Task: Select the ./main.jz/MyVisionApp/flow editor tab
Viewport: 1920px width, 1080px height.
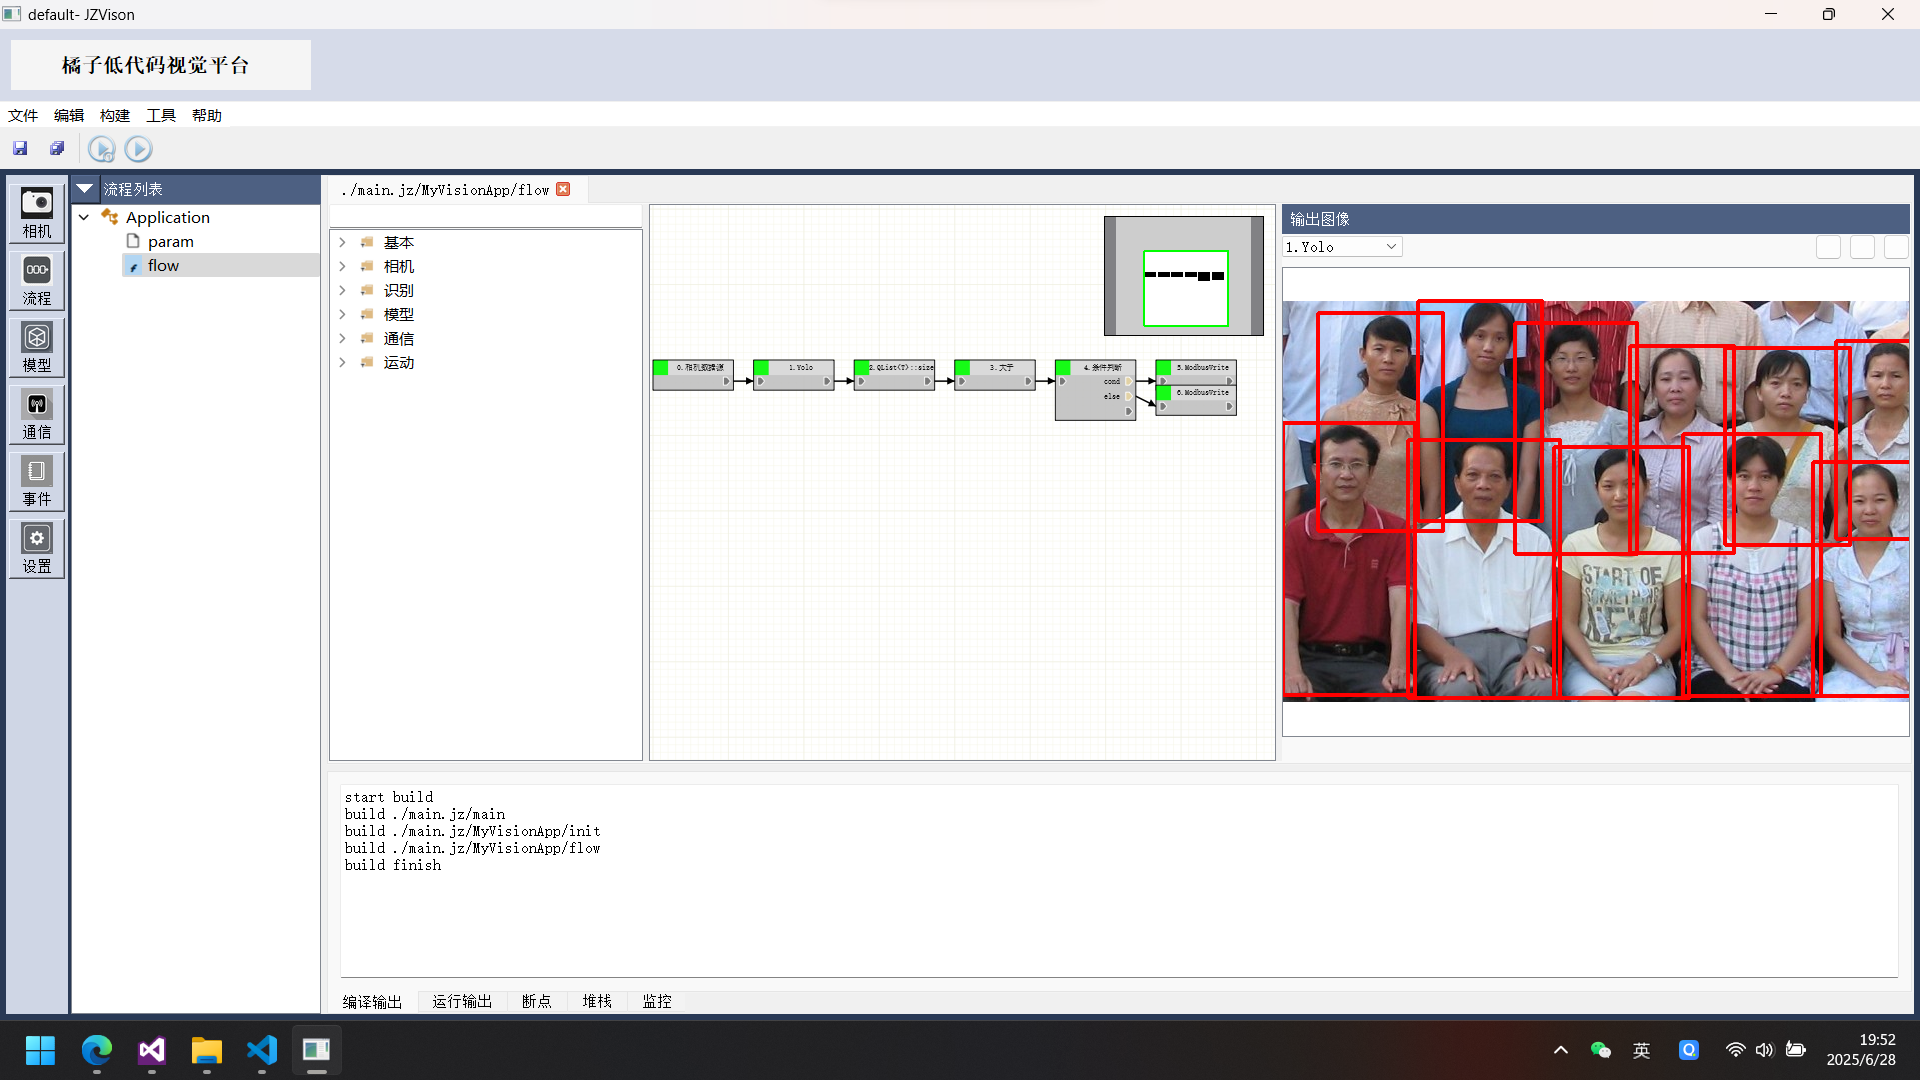Action: click(446, 190)
